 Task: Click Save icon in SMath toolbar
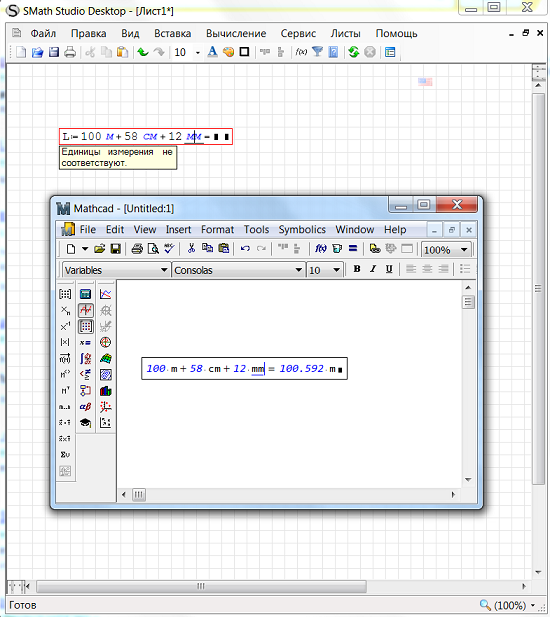tap(54, 52)
